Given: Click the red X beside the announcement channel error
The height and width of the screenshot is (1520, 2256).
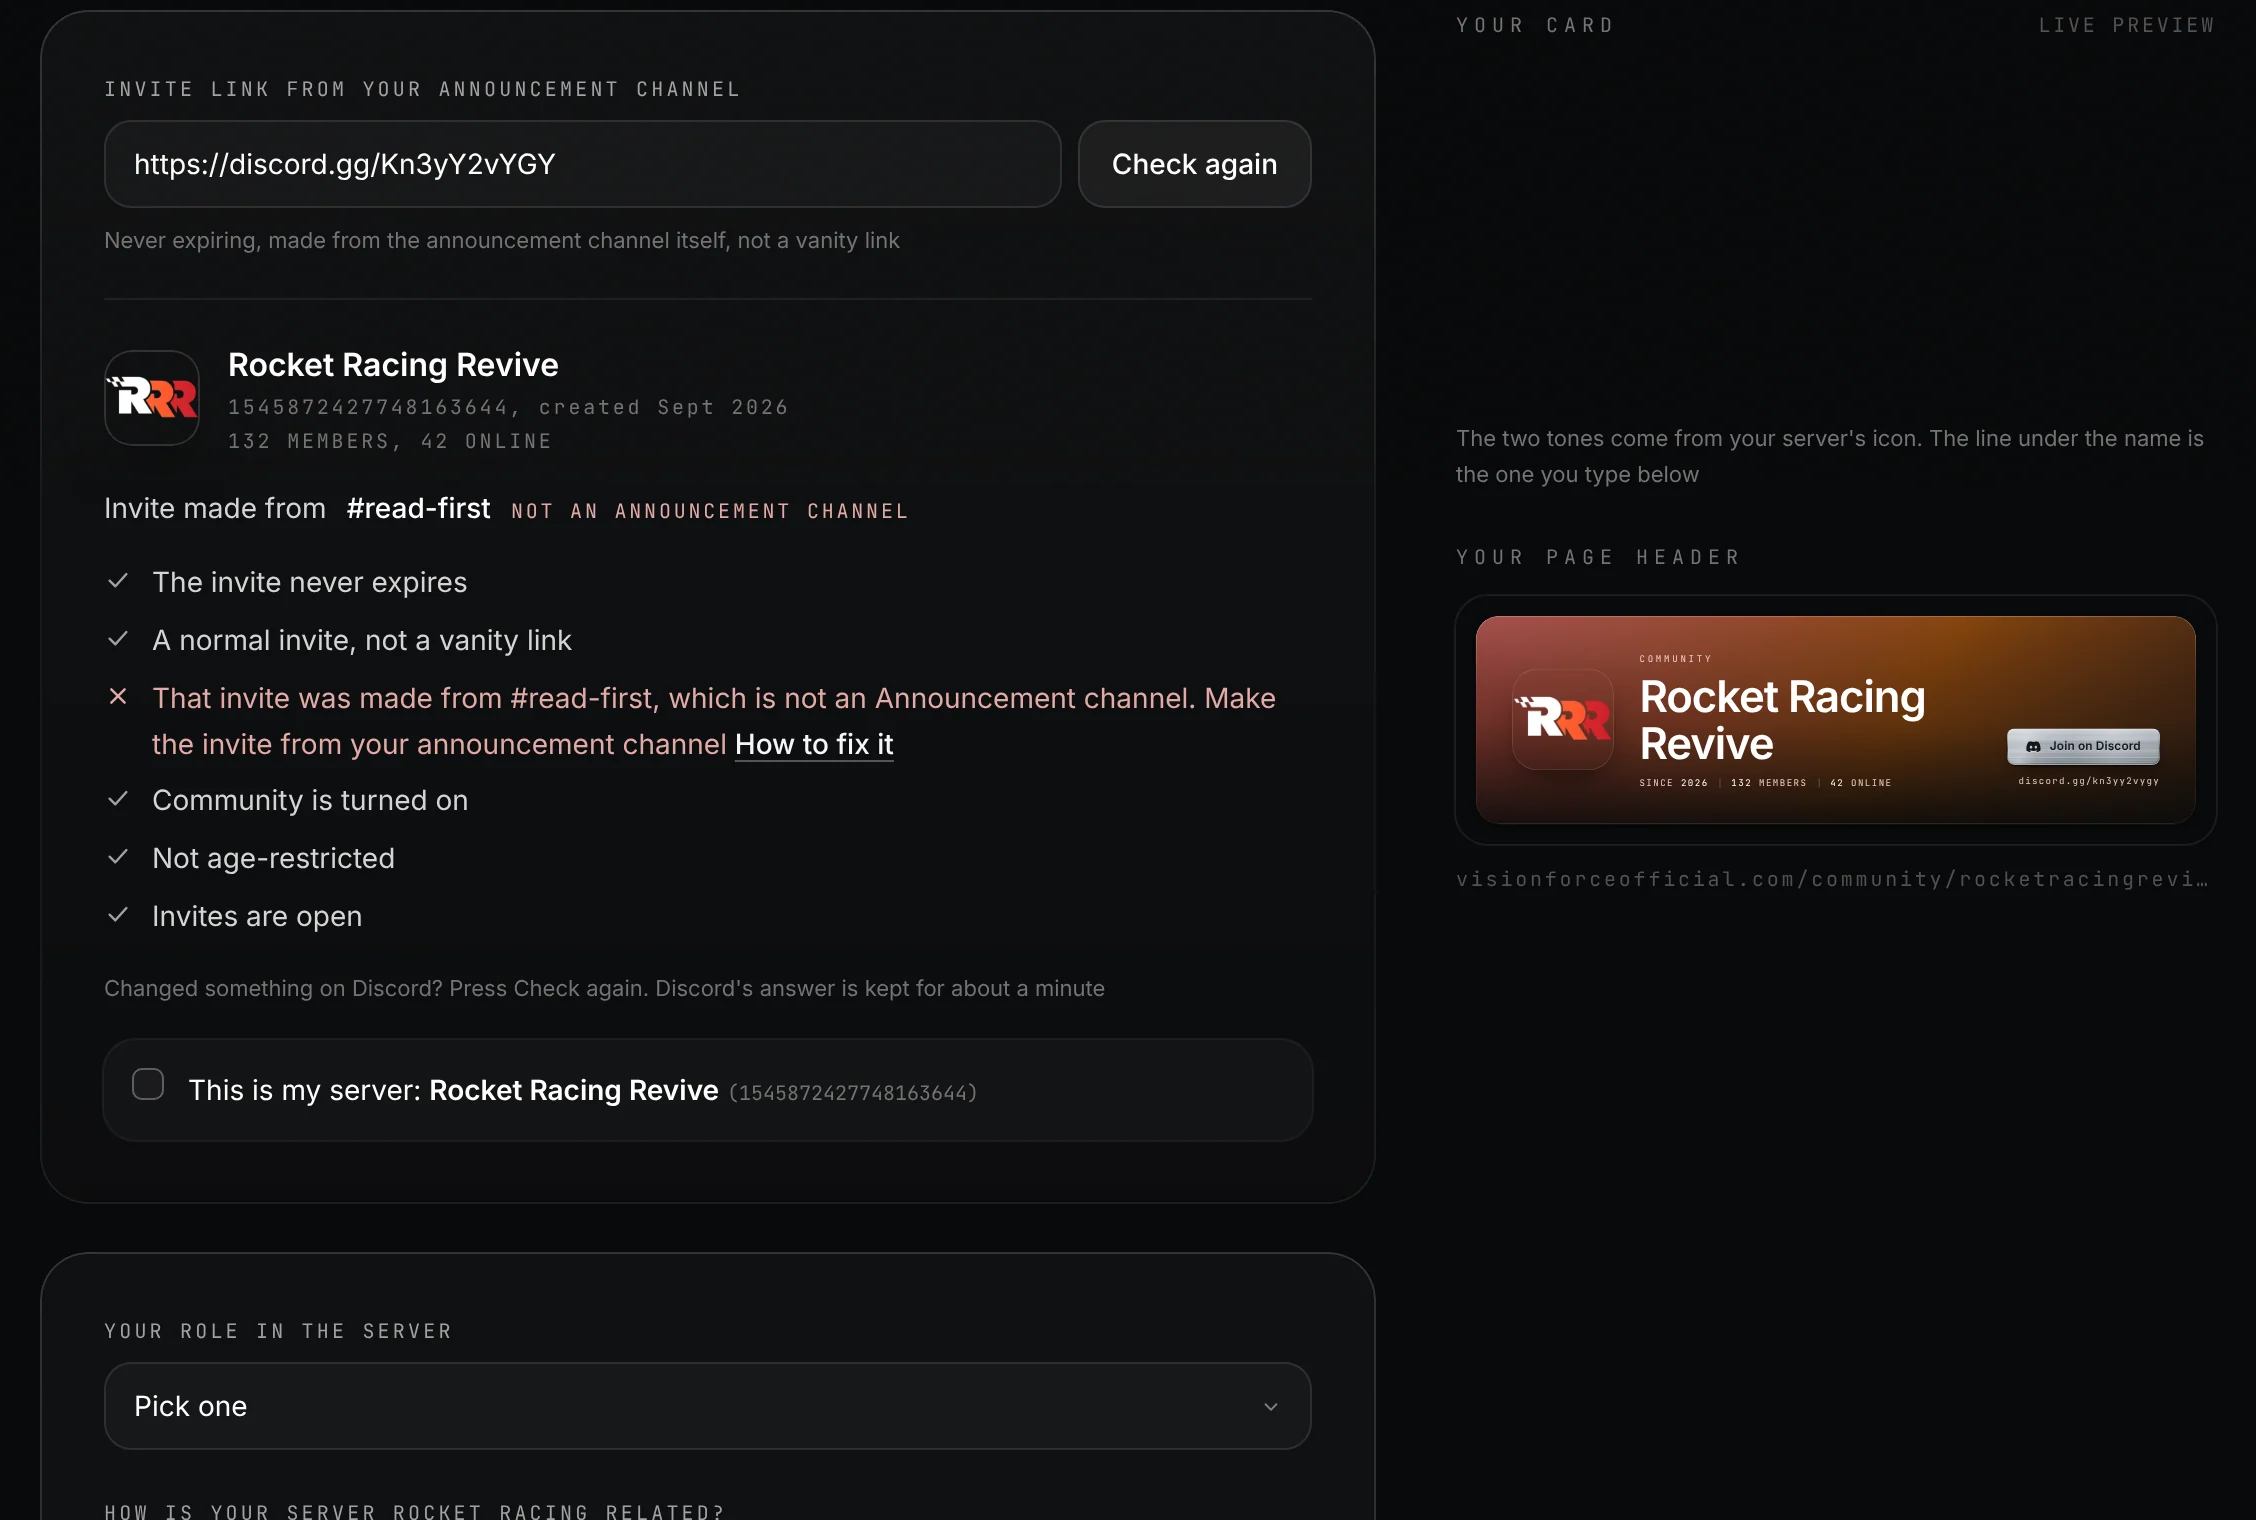Looking at the screenshot, I should coord(118,697).
